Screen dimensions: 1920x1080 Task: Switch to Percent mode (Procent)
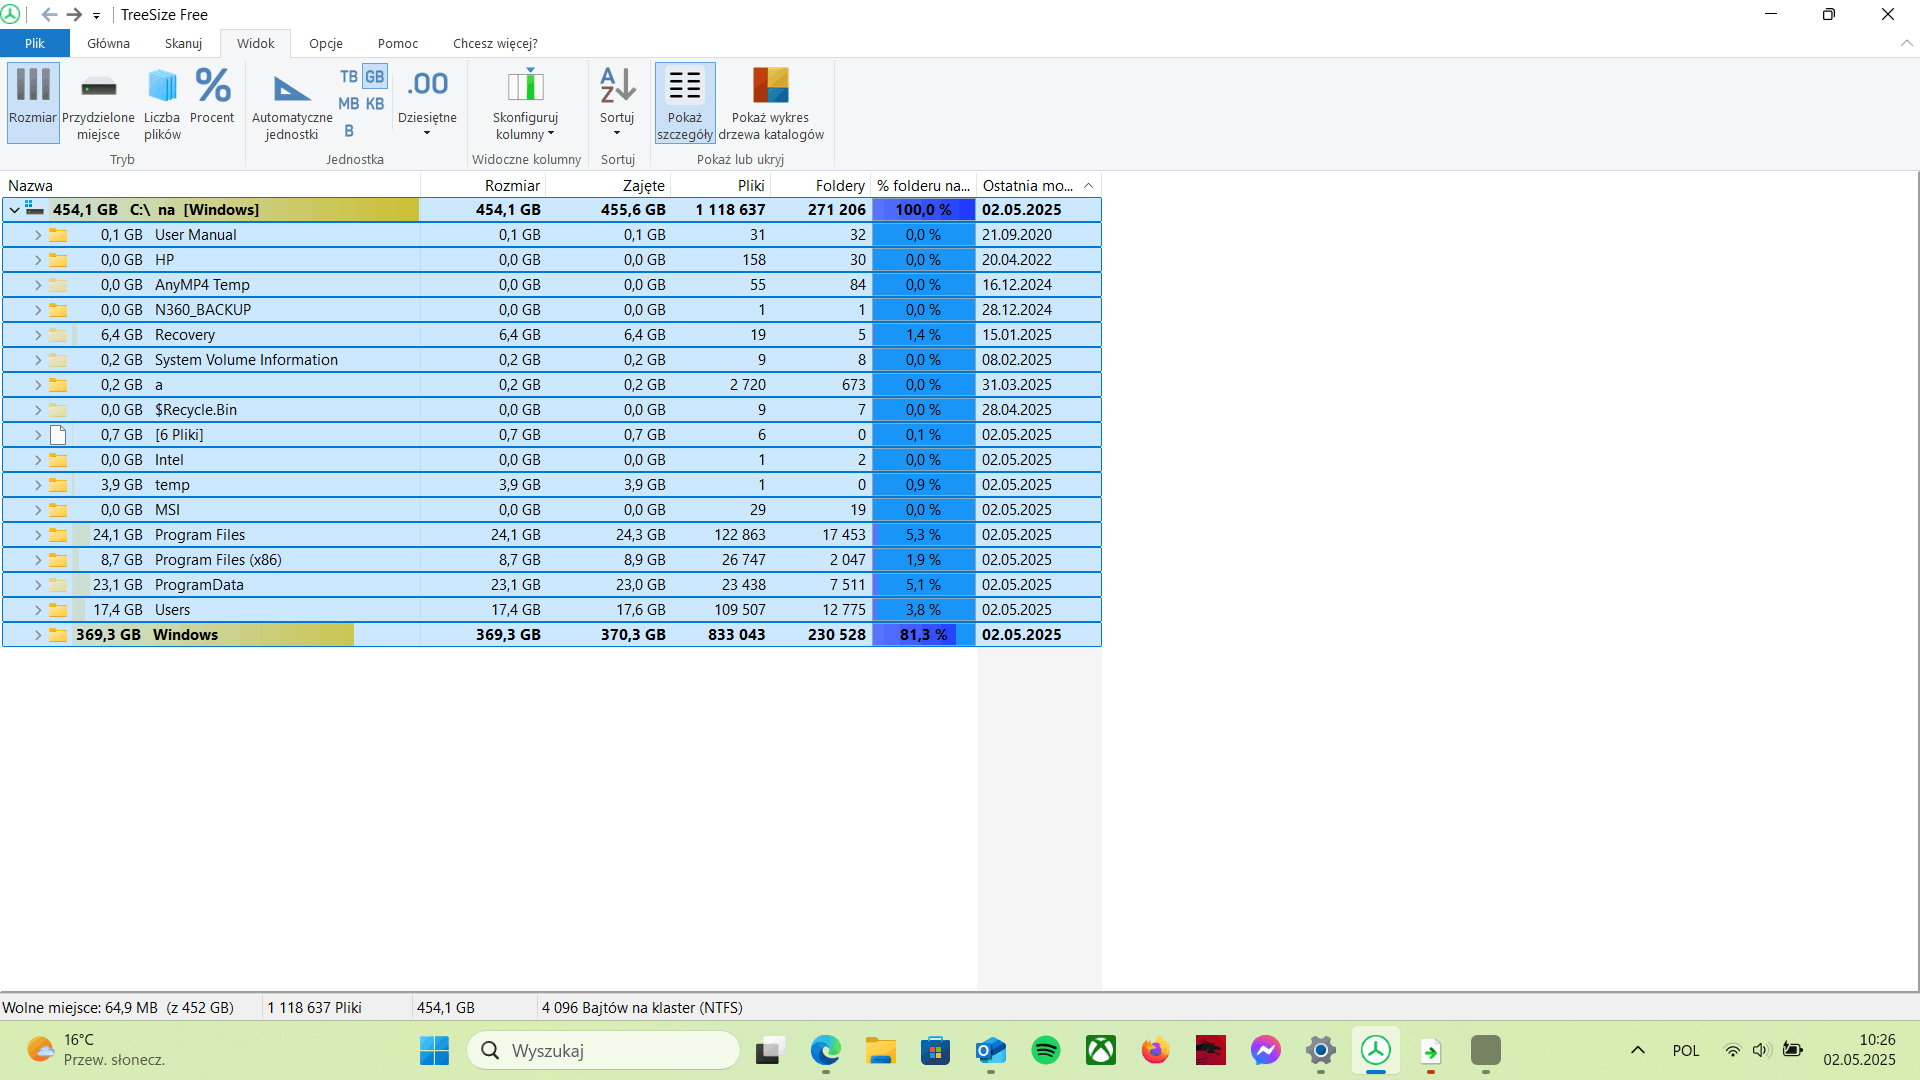[x=212, y=98]
